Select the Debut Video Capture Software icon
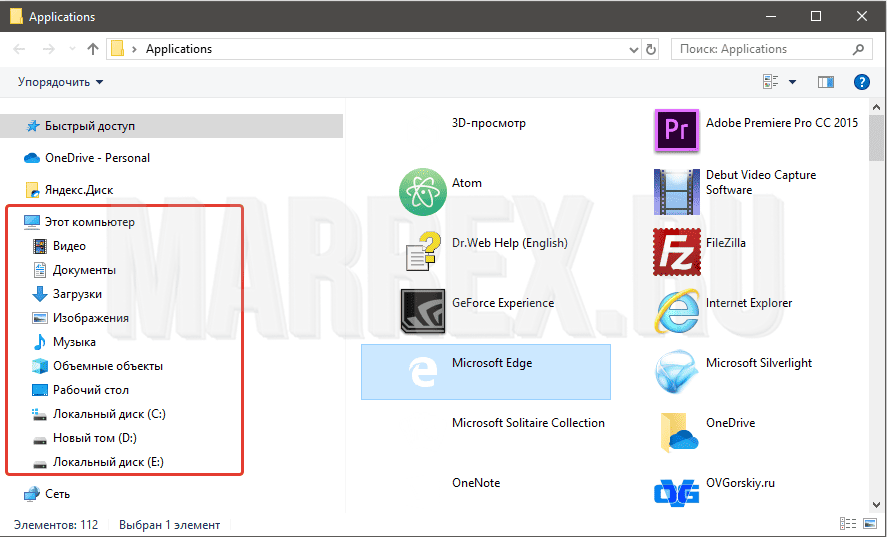 click(677, 191)
